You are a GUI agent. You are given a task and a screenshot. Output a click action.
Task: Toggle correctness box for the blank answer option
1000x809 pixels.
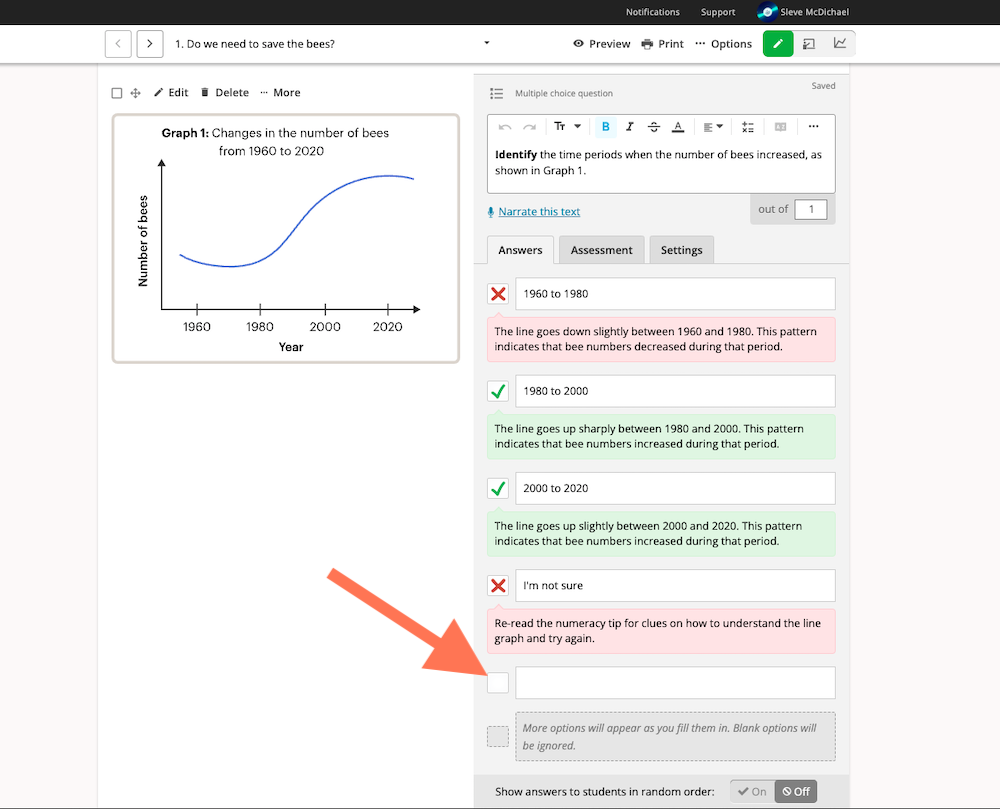(498, 683)
